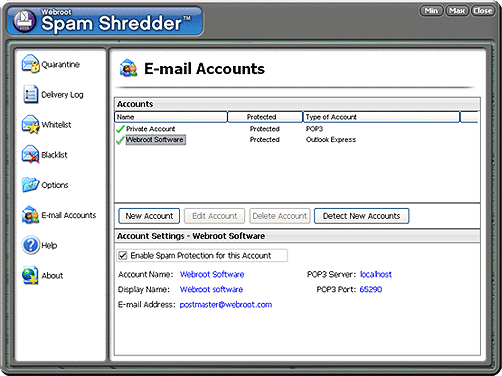Click Protected status of Private Account

pyautogui.click(x=265, y=129)
